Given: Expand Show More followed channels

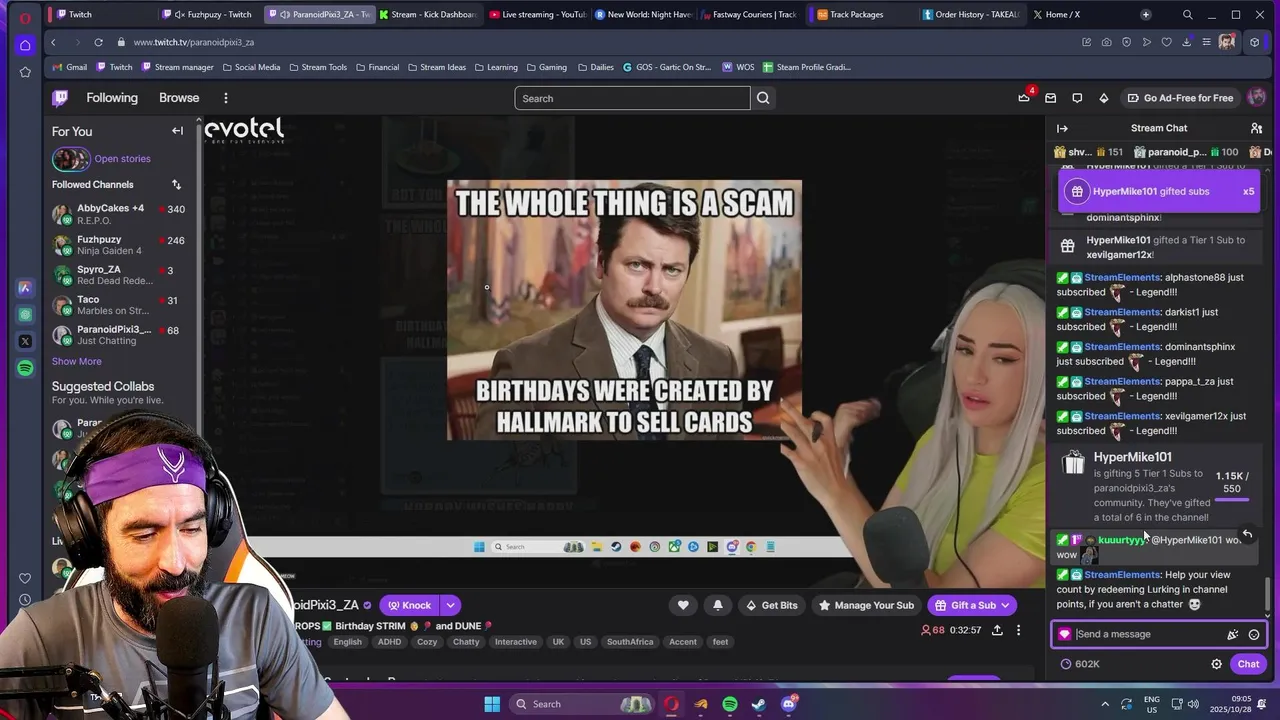Looking at the screenshot, I should [76, 361].
